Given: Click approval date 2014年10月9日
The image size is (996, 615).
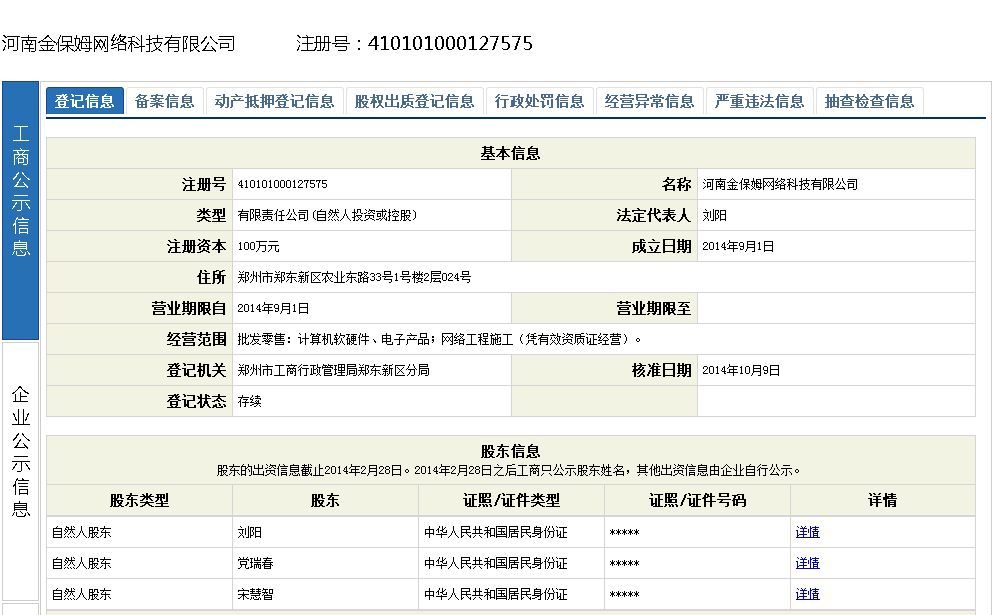Looking at the screenshot, I should [741, 370].
